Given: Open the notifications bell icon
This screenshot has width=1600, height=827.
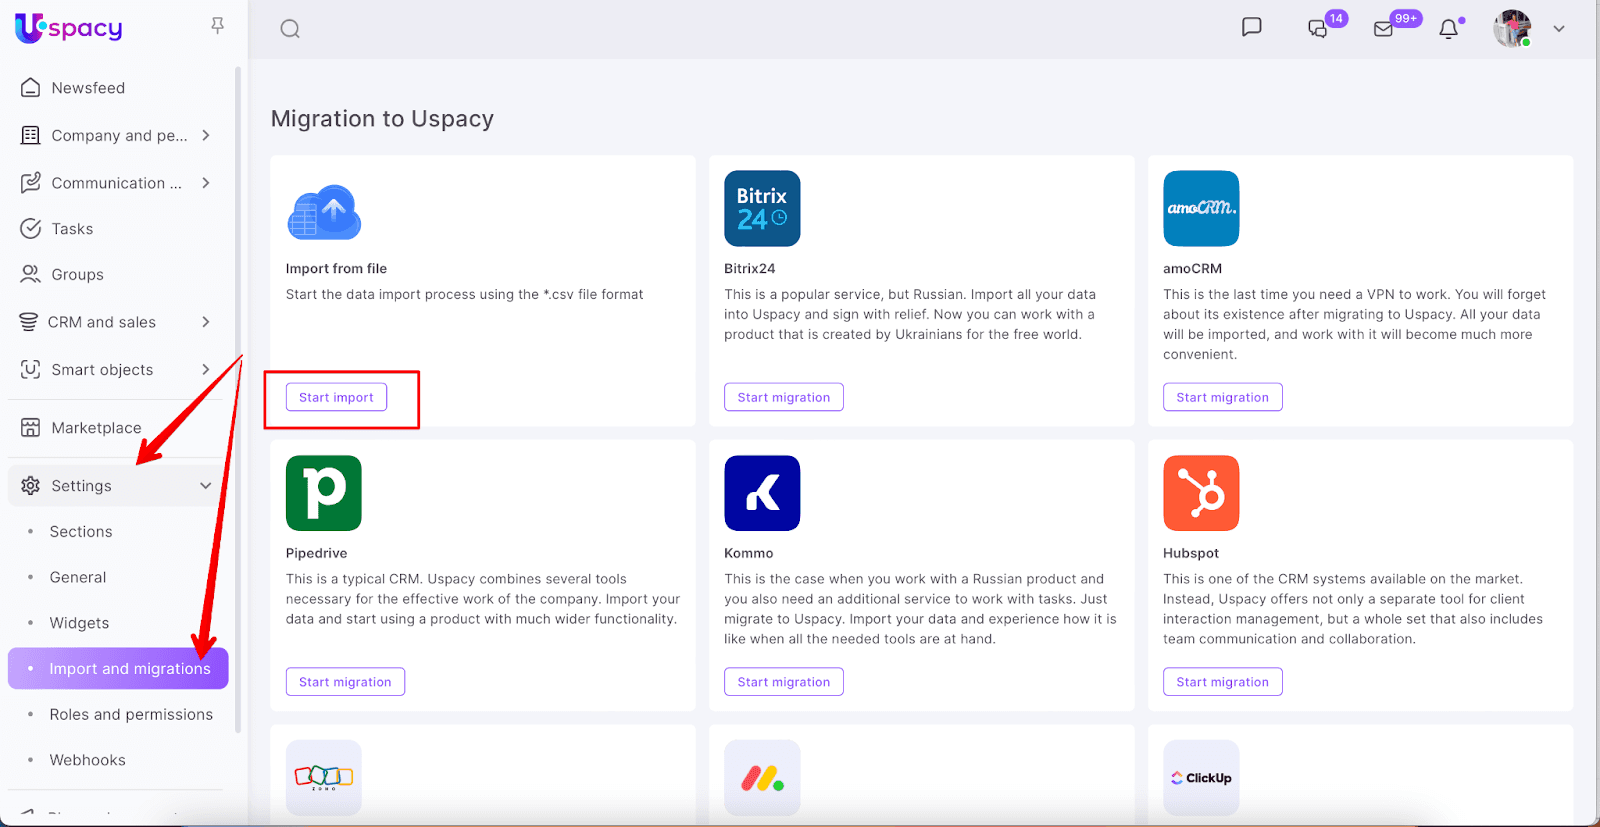Looking at the screenshot, I should (1448, 29).
